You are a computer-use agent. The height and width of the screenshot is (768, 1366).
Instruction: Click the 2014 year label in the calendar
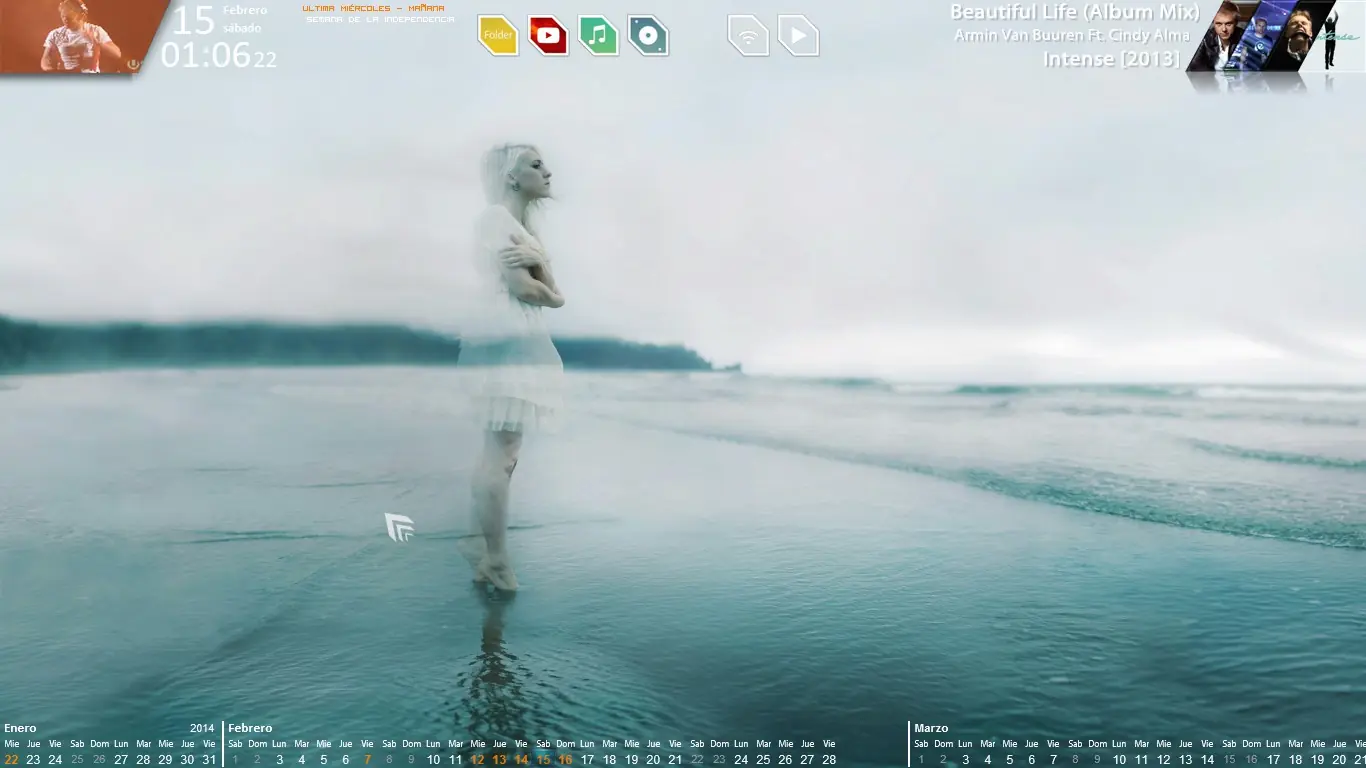(202, 728)
